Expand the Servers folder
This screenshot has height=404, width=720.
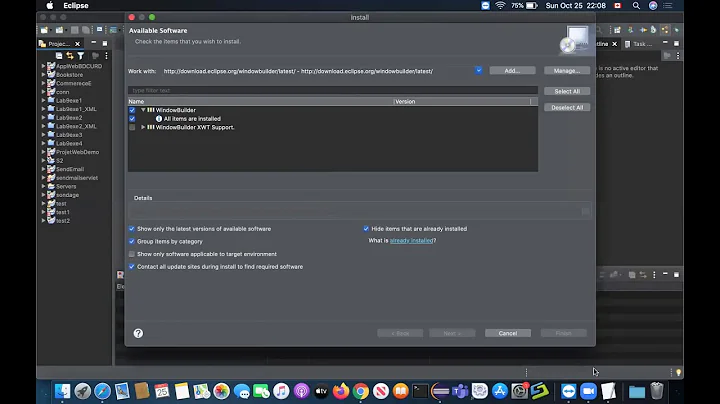pyautogui.click(x=44, y=186)
